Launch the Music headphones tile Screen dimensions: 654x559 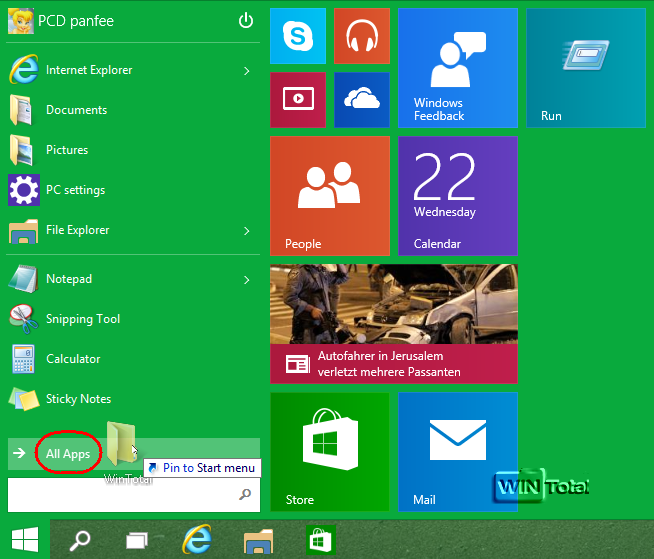361,36
